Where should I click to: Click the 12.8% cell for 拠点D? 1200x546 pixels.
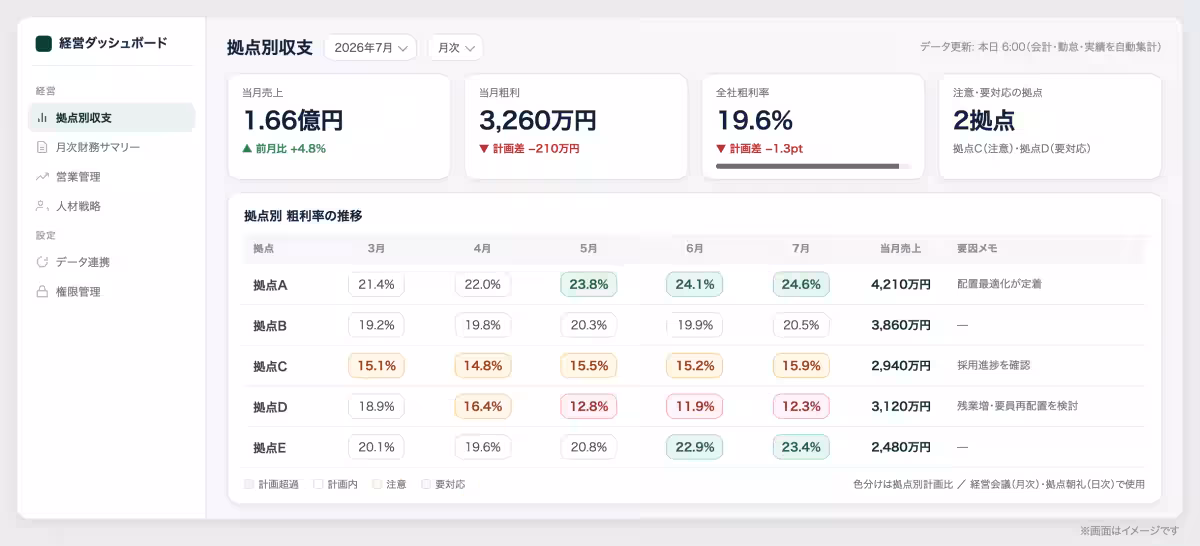click(x=589, y=406)
